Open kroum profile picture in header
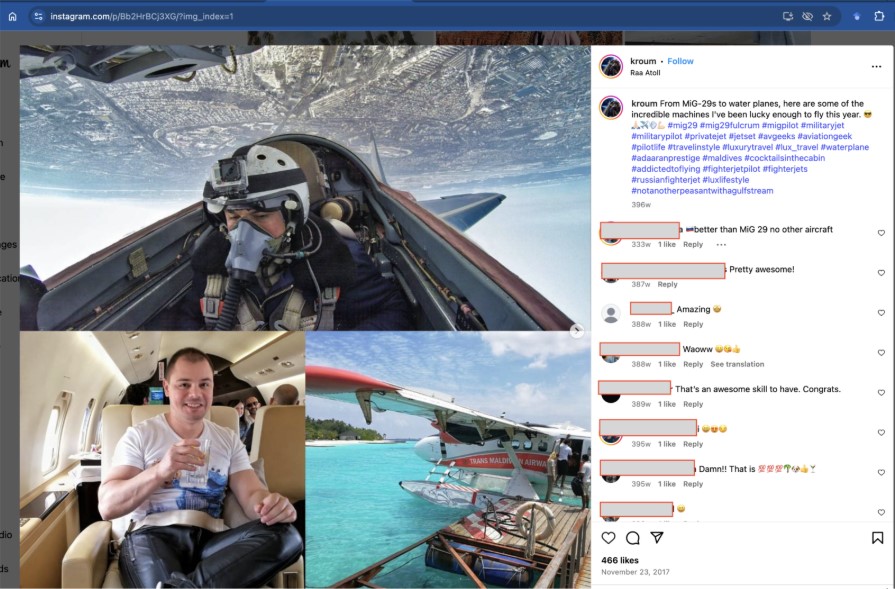The image size is (895, 589). click(x=611, y=66)
